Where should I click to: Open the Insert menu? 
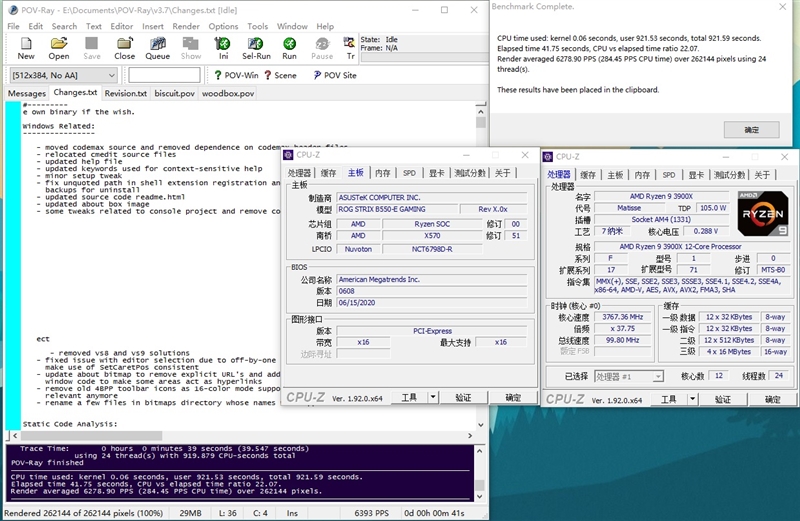coord(153,26)
